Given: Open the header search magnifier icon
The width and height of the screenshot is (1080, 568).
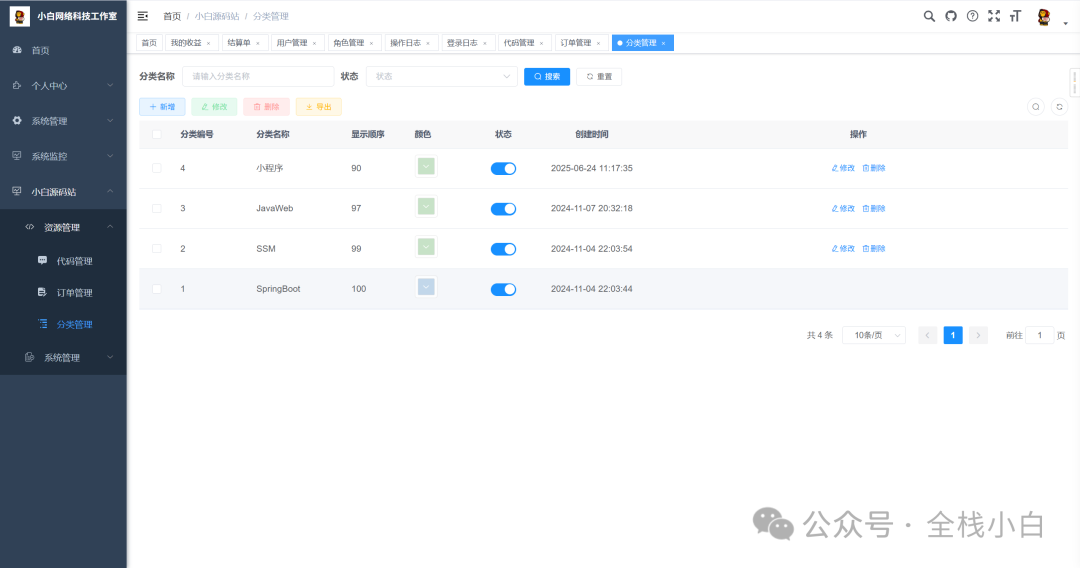Looking at the screenshot, I should pyautogui.click(x=929, y=16).
